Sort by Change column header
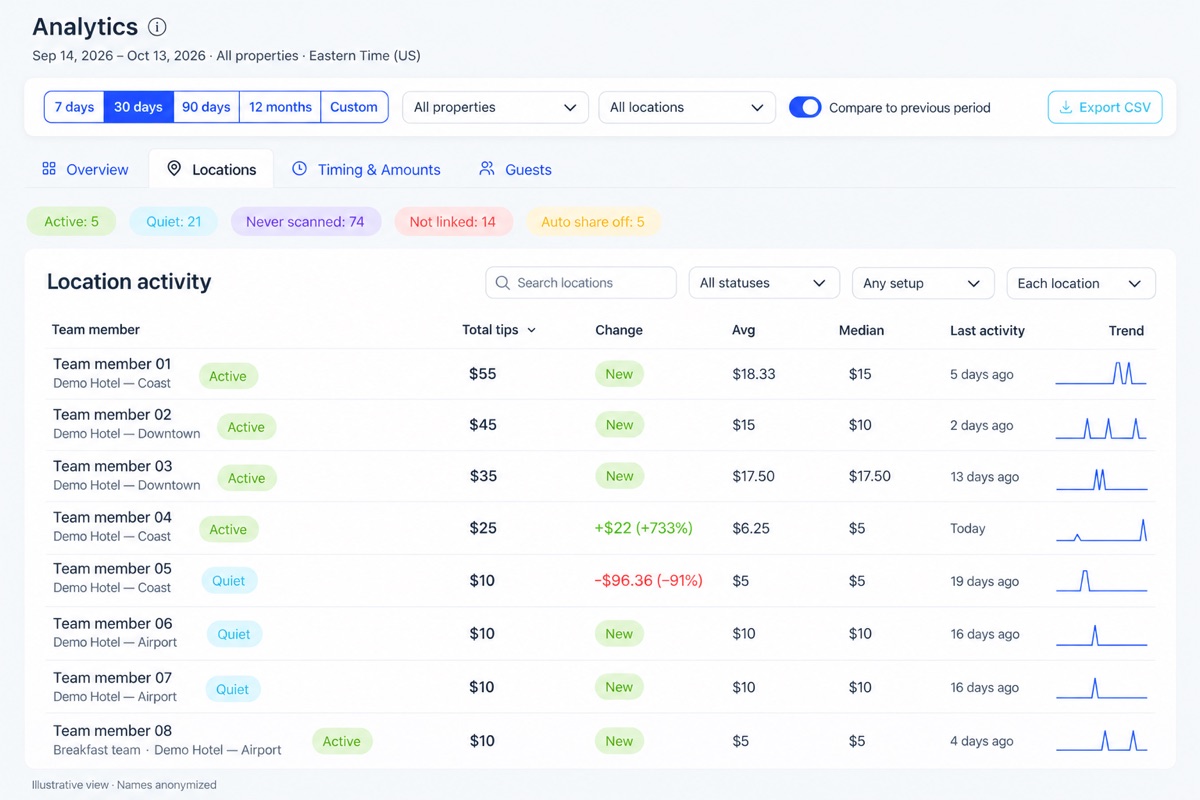The height and width of the screenshot is (800, 1200). click(x=619, y=330)
